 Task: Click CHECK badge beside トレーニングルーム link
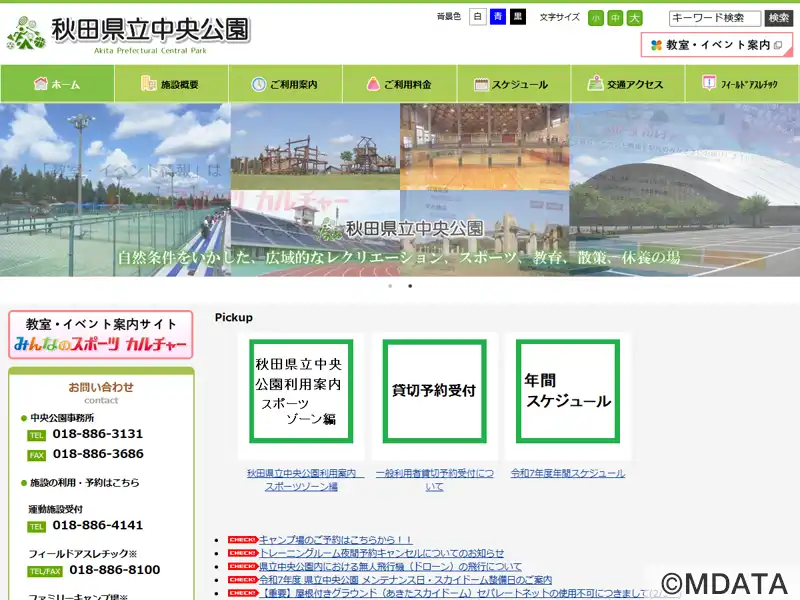pyautogui.click(x=242, y=553)
